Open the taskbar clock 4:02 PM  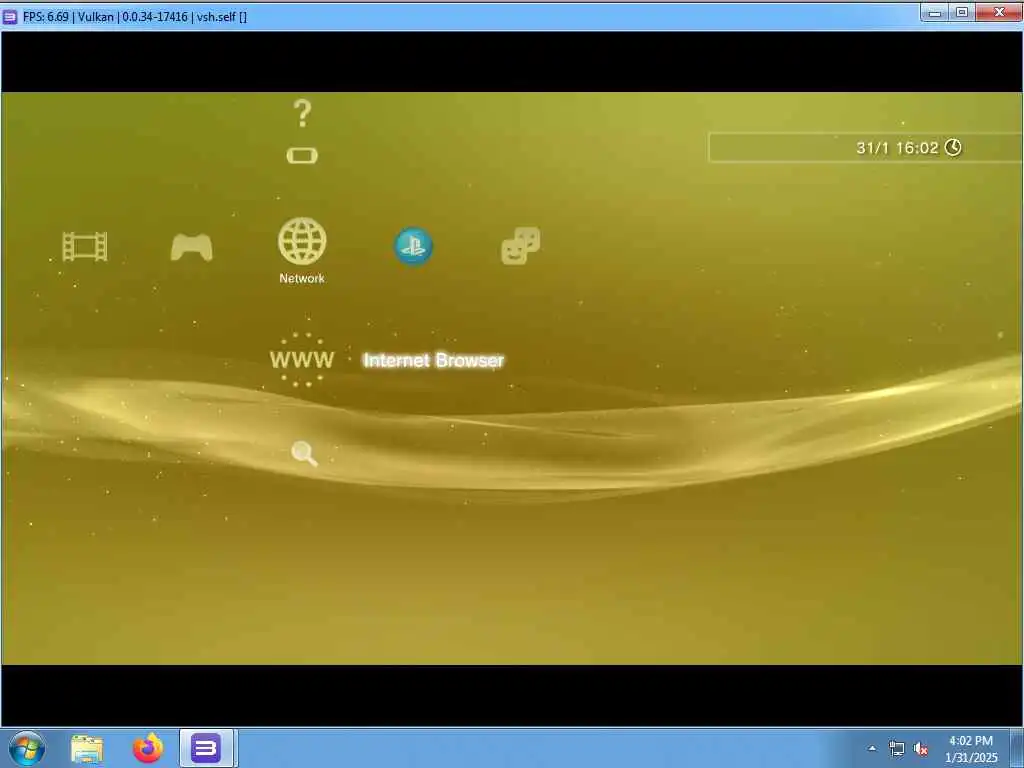pos(971,749)
